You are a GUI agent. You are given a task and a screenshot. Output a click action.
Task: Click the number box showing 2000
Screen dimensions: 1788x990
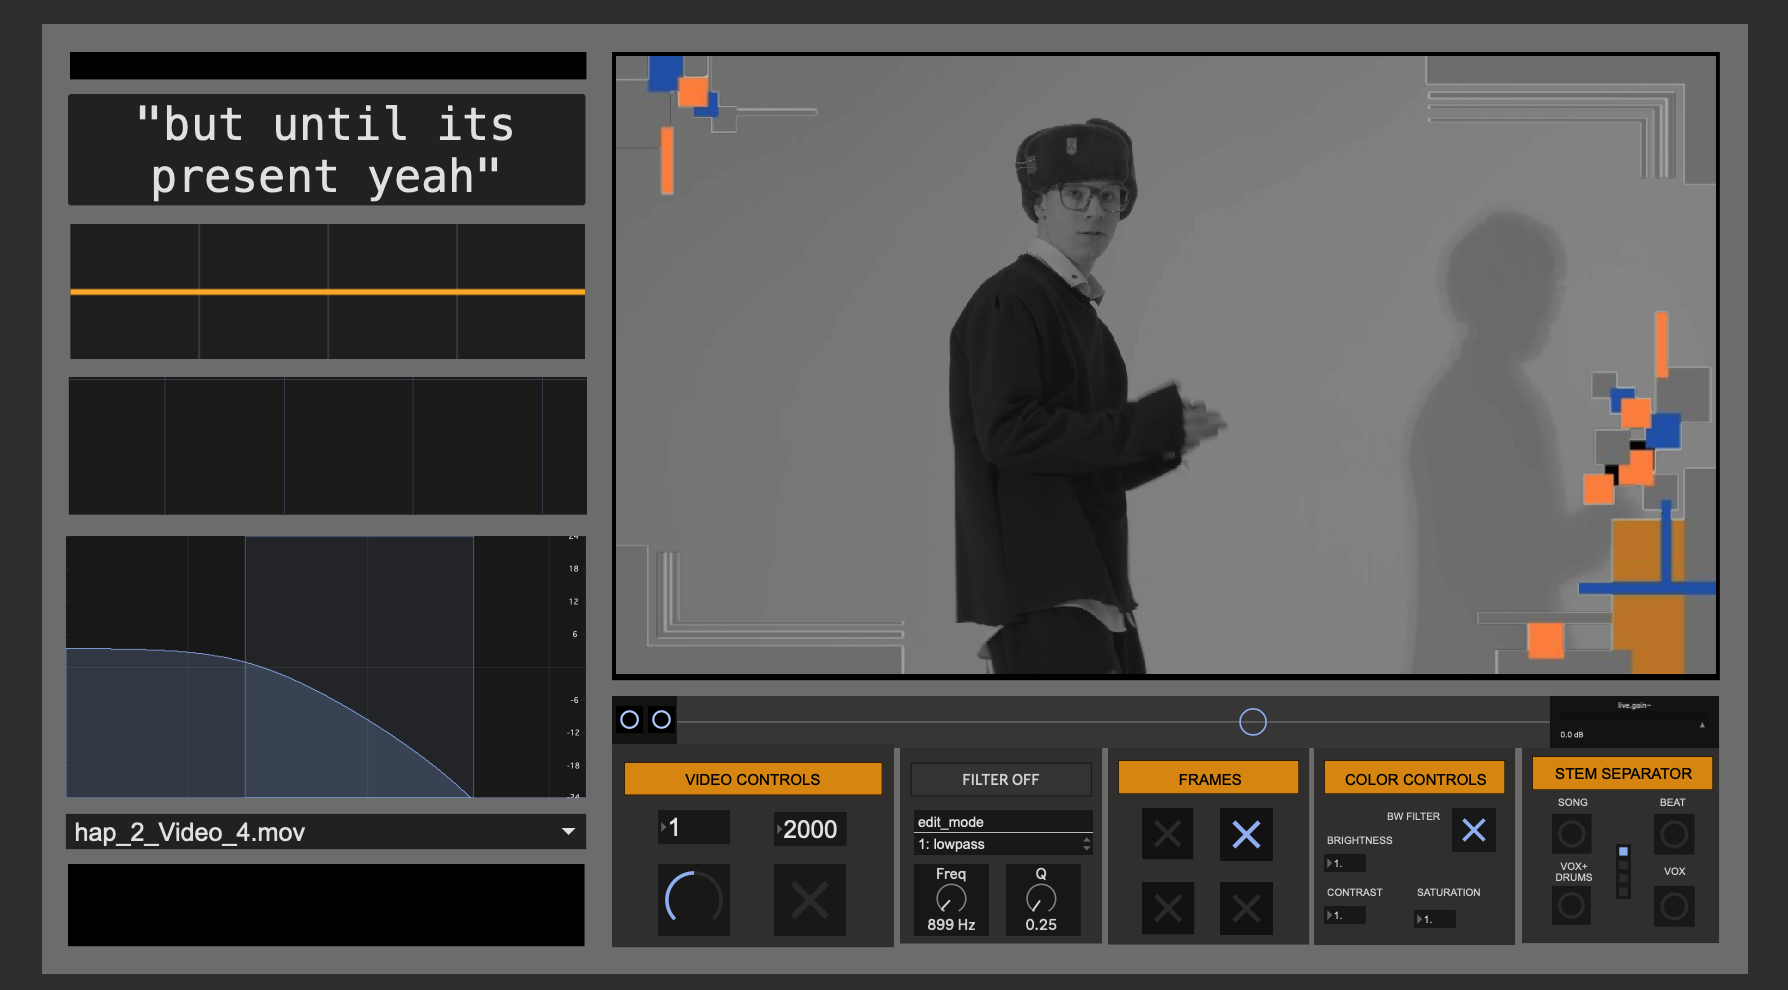(810, 829)
